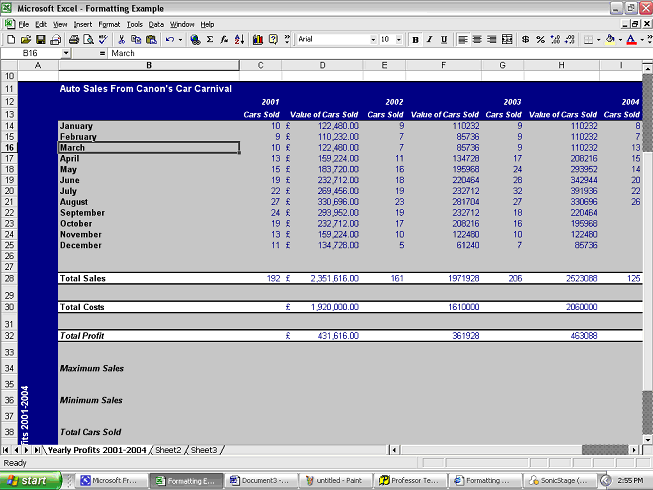The height and width of the screenshot is (490, 653).
Task: Apply Currency style to the selection
Action: click(x=526, y=39)
